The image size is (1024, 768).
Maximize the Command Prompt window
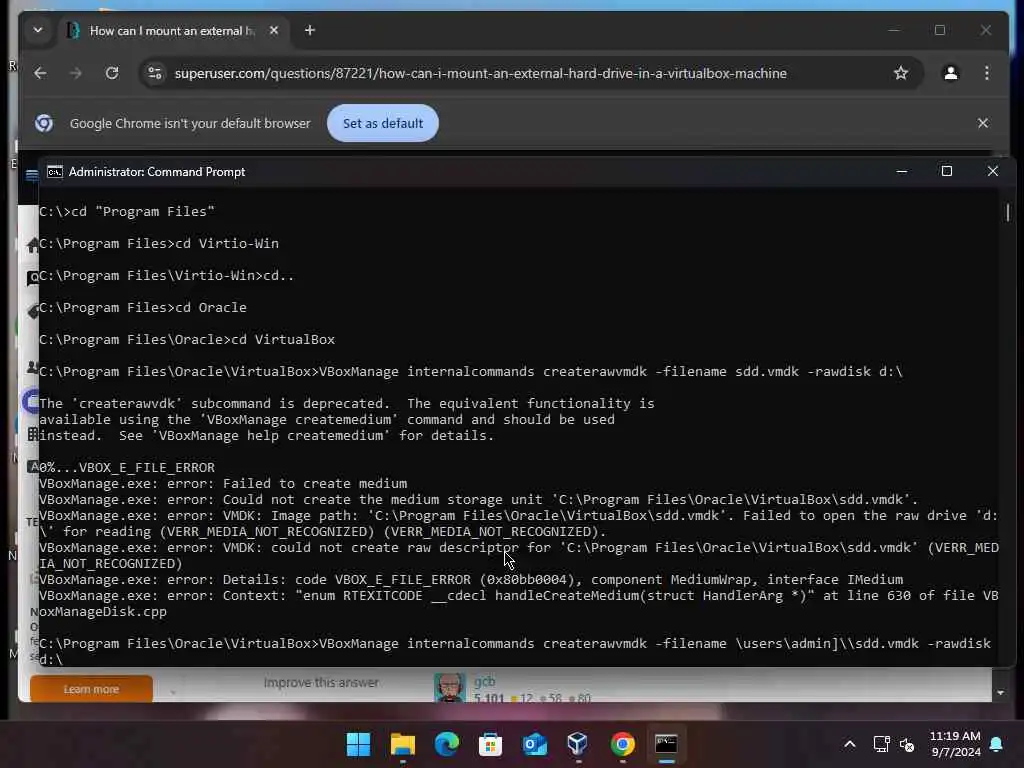[946, 171]
